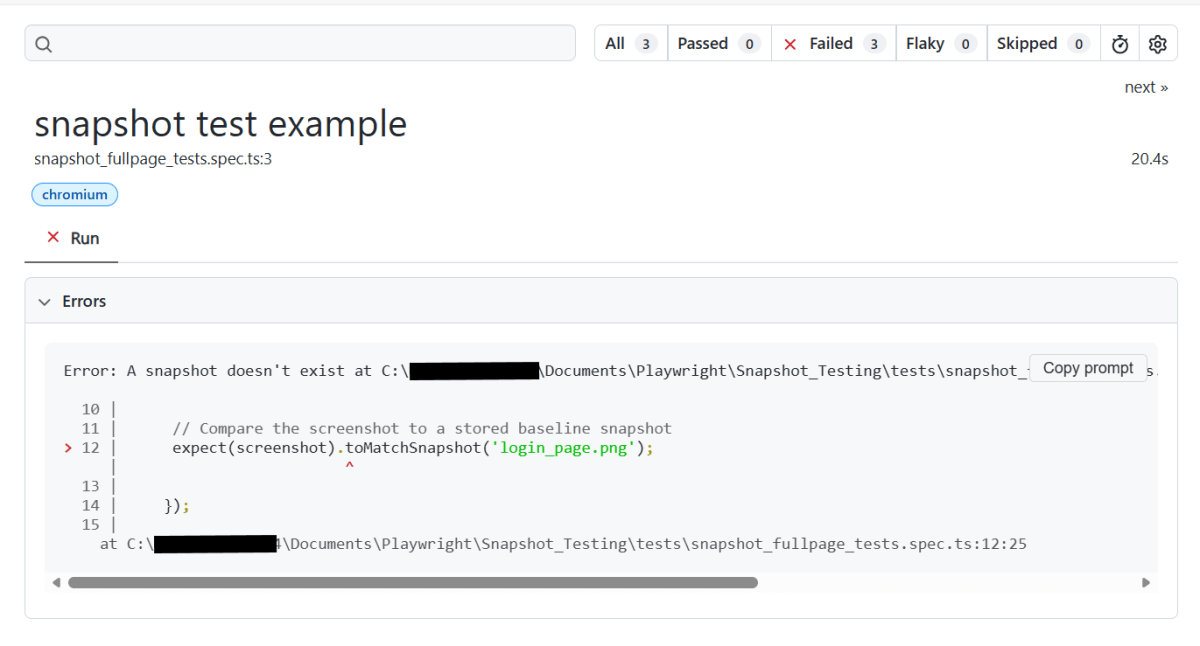The height and width of the screenshot is (646, 1200).
Task: Click the snapshot_fullpage_tests.spec.ts:3 file location text
Action: click(153, 159)
